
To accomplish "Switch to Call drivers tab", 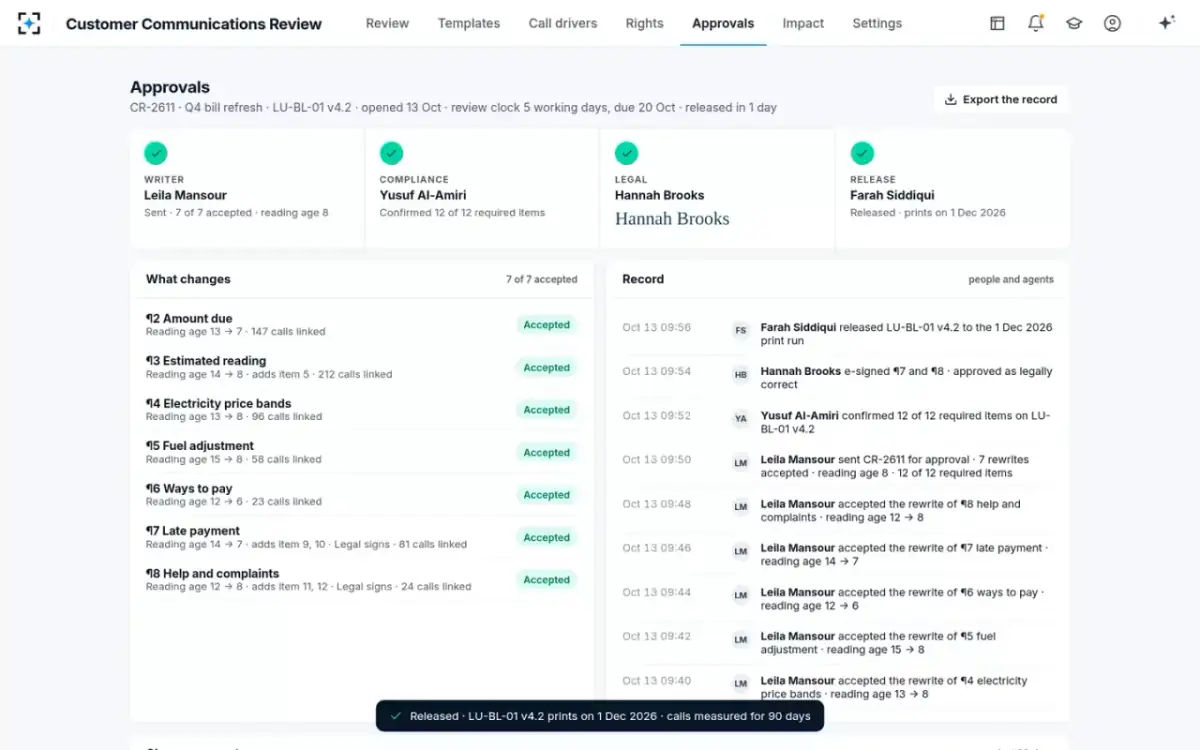I will (563, 23).
